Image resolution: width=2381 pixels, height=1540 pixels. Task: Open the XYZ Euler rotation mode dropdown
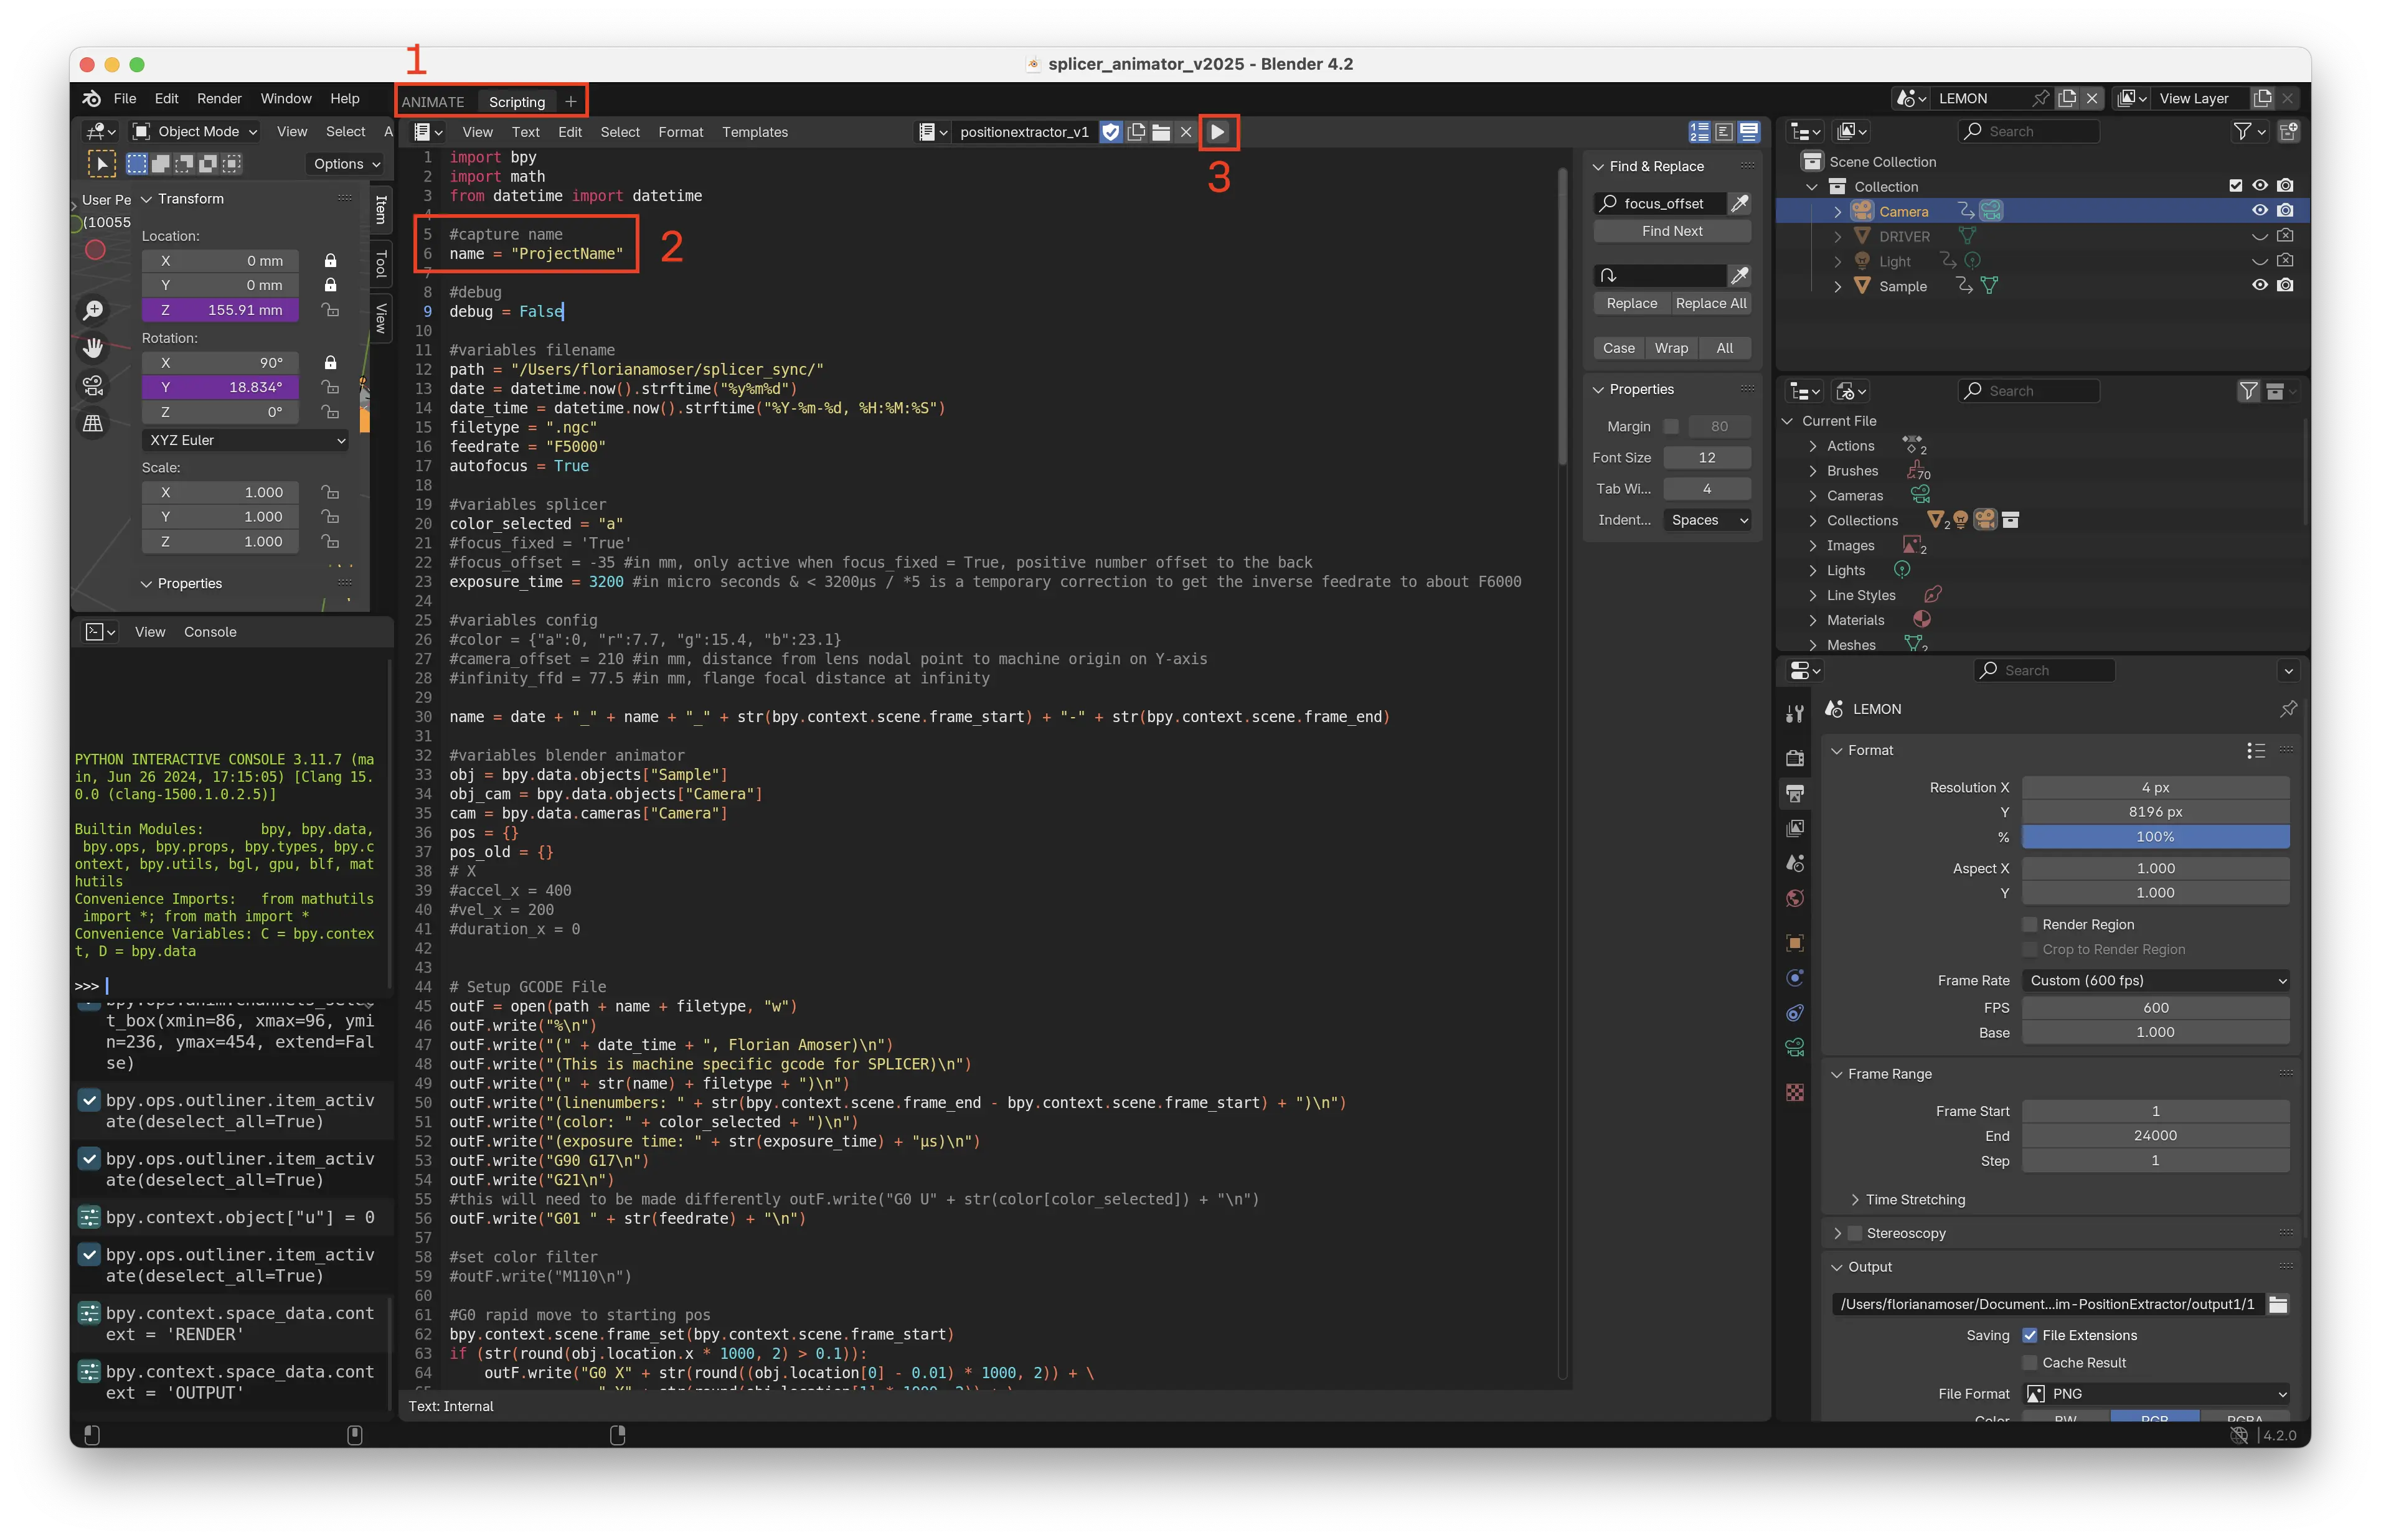click(245, 441)
